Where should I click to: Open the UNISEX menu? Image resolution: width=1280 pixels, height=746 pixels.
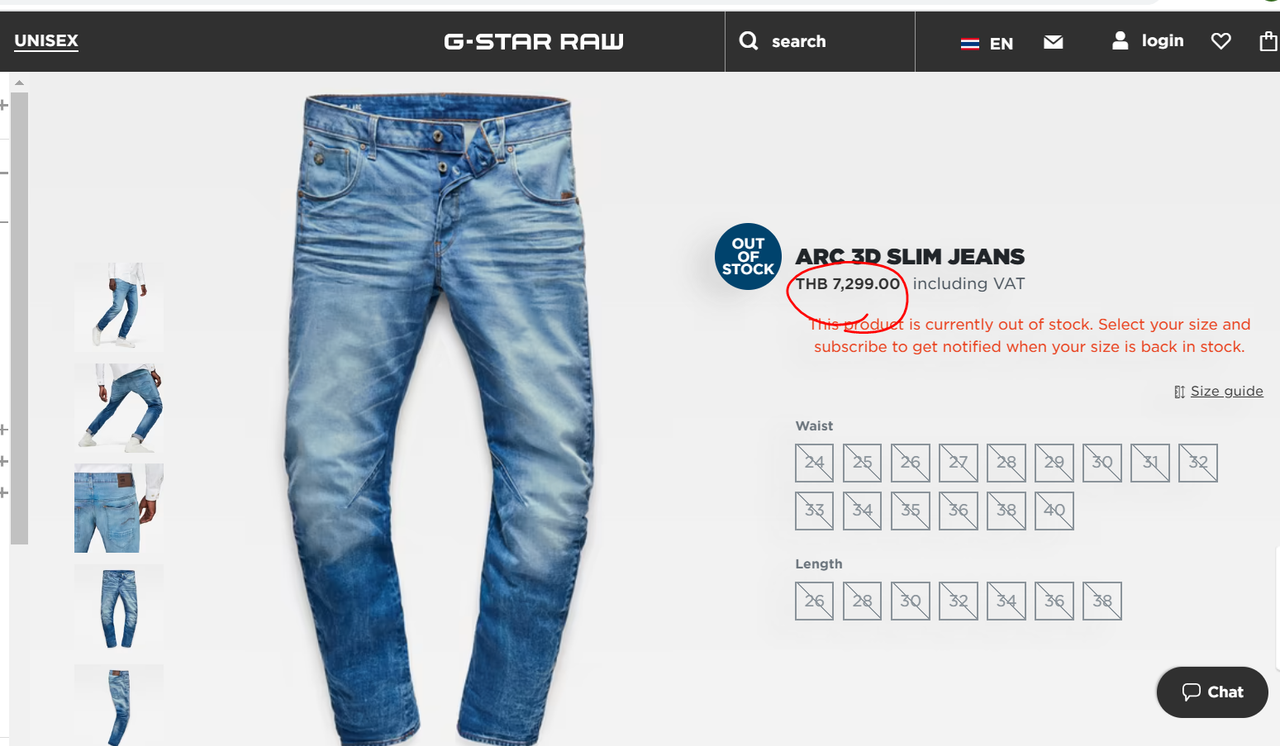[x=46, y=41]
